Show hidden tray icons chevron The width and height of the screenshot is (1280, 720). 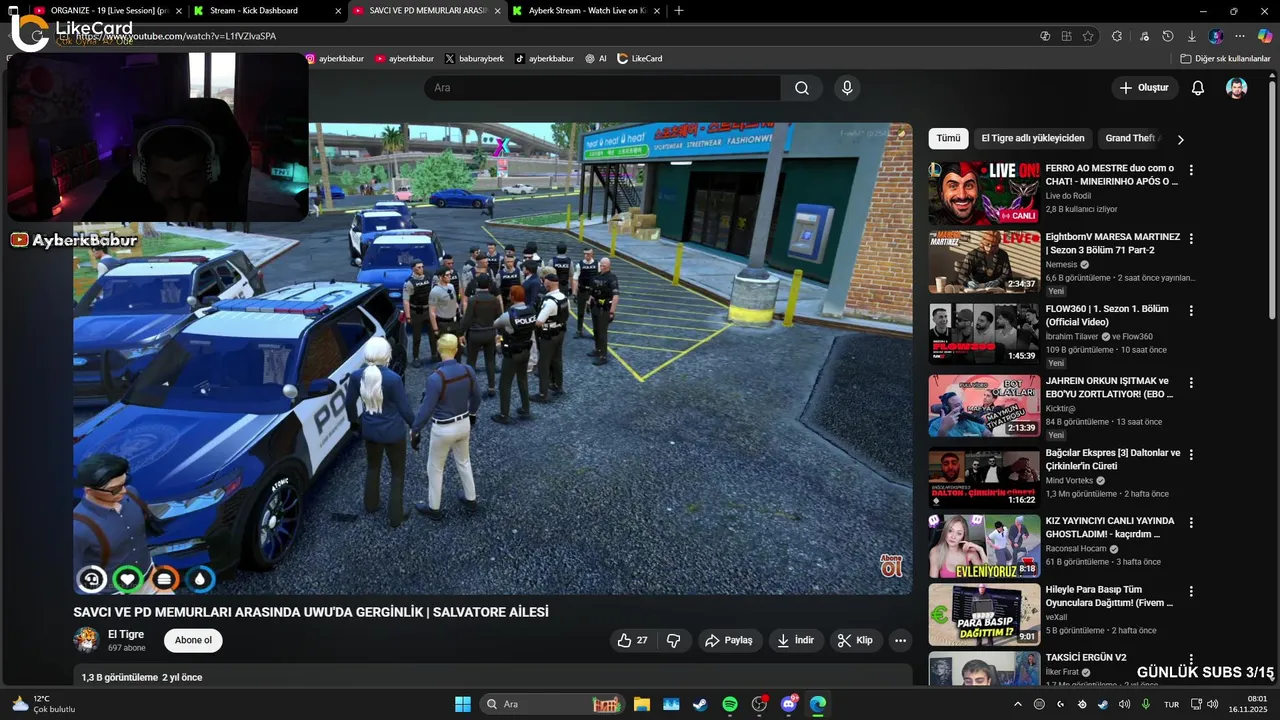click(1018, 704)
